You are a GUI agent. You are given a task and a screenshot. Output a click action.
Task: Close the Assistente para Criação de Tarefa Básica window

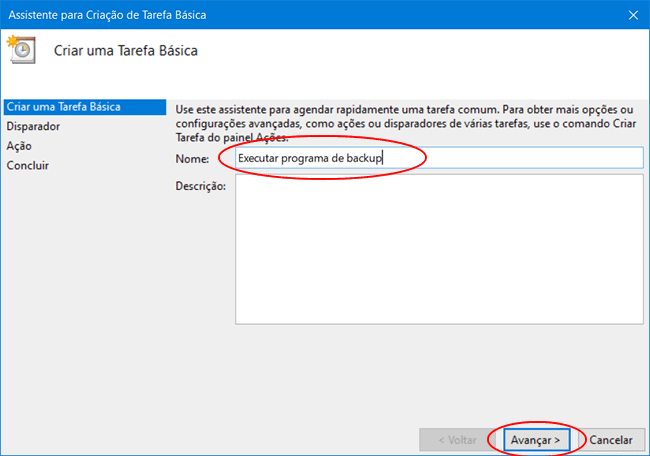tap(633, 15)
